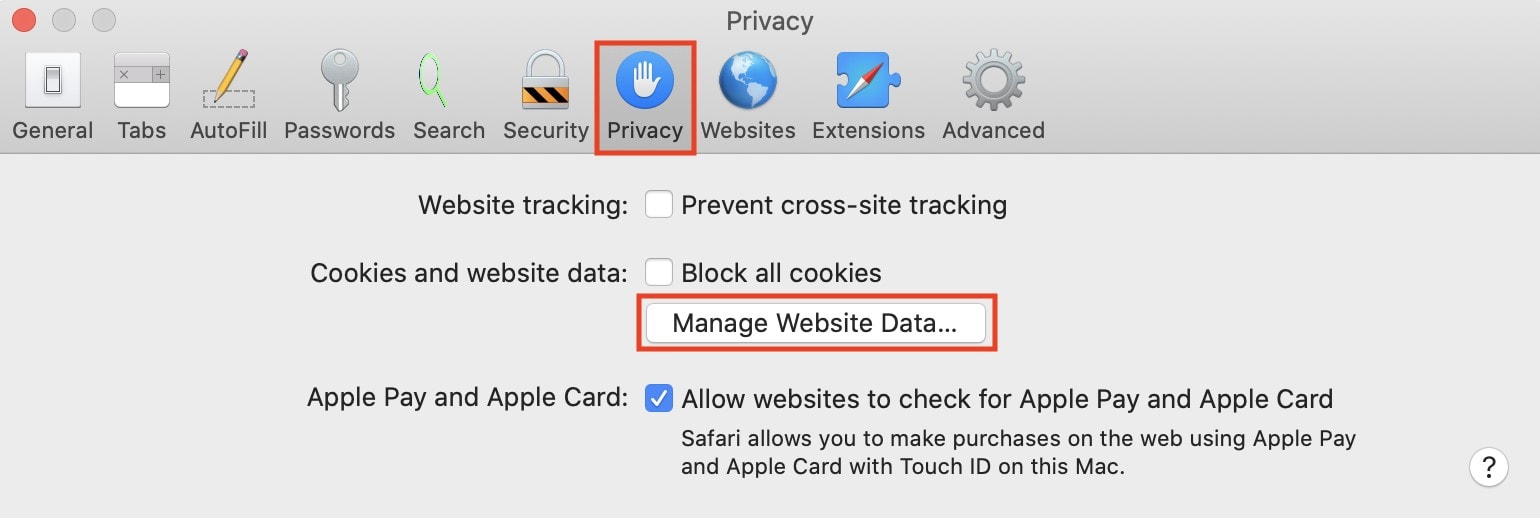Open Extensions puzzle piece icon
1540x518 pixels.
pyautogui.click(x=868, y=80)
